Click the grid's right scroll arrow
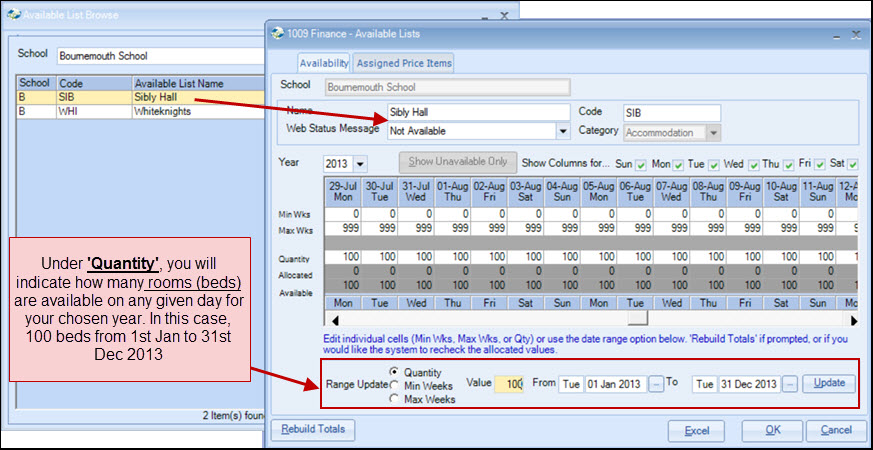The height and width of the screenshot is (450, 873). pos(853,320)
